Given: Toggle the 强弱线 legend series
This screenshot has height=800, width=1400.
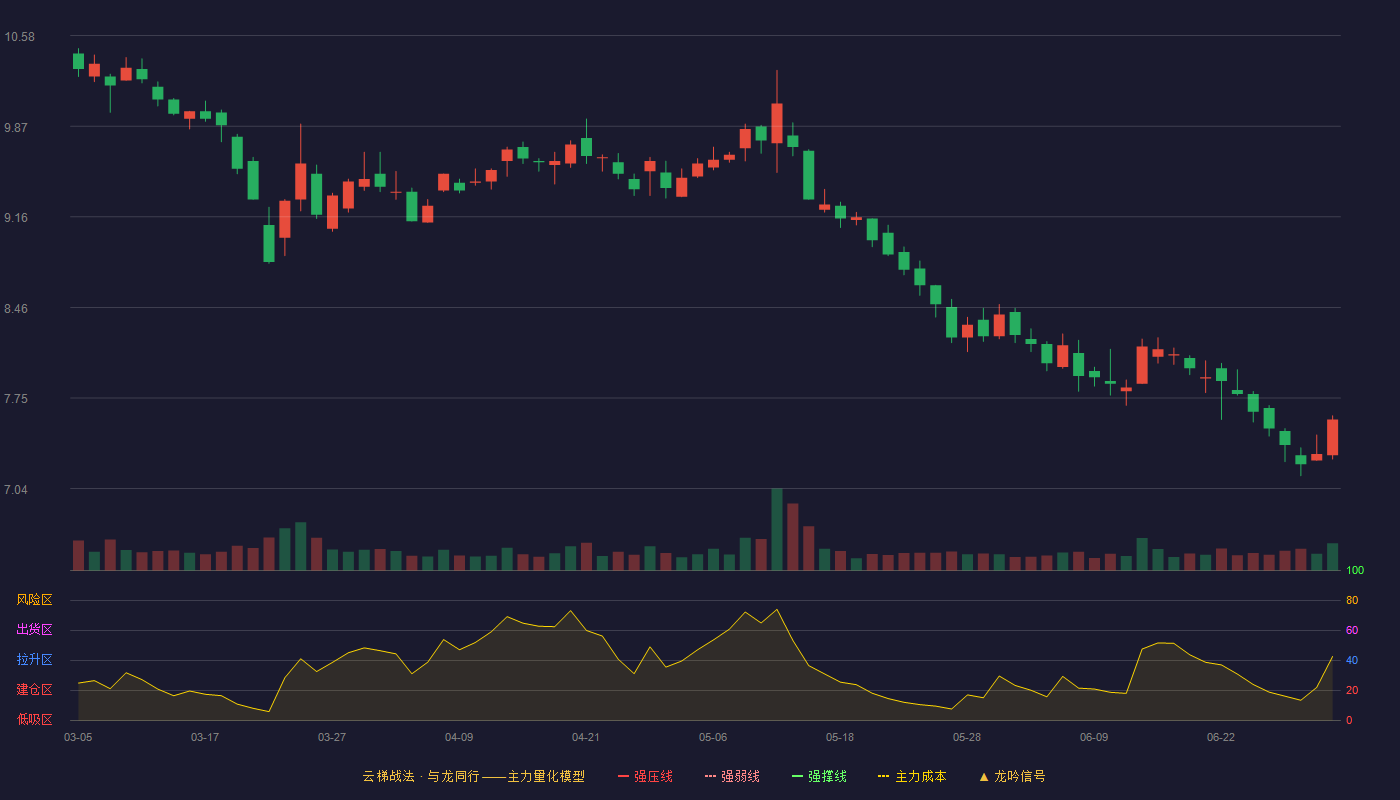Looking at the screenshot, I should click(732, 776).
